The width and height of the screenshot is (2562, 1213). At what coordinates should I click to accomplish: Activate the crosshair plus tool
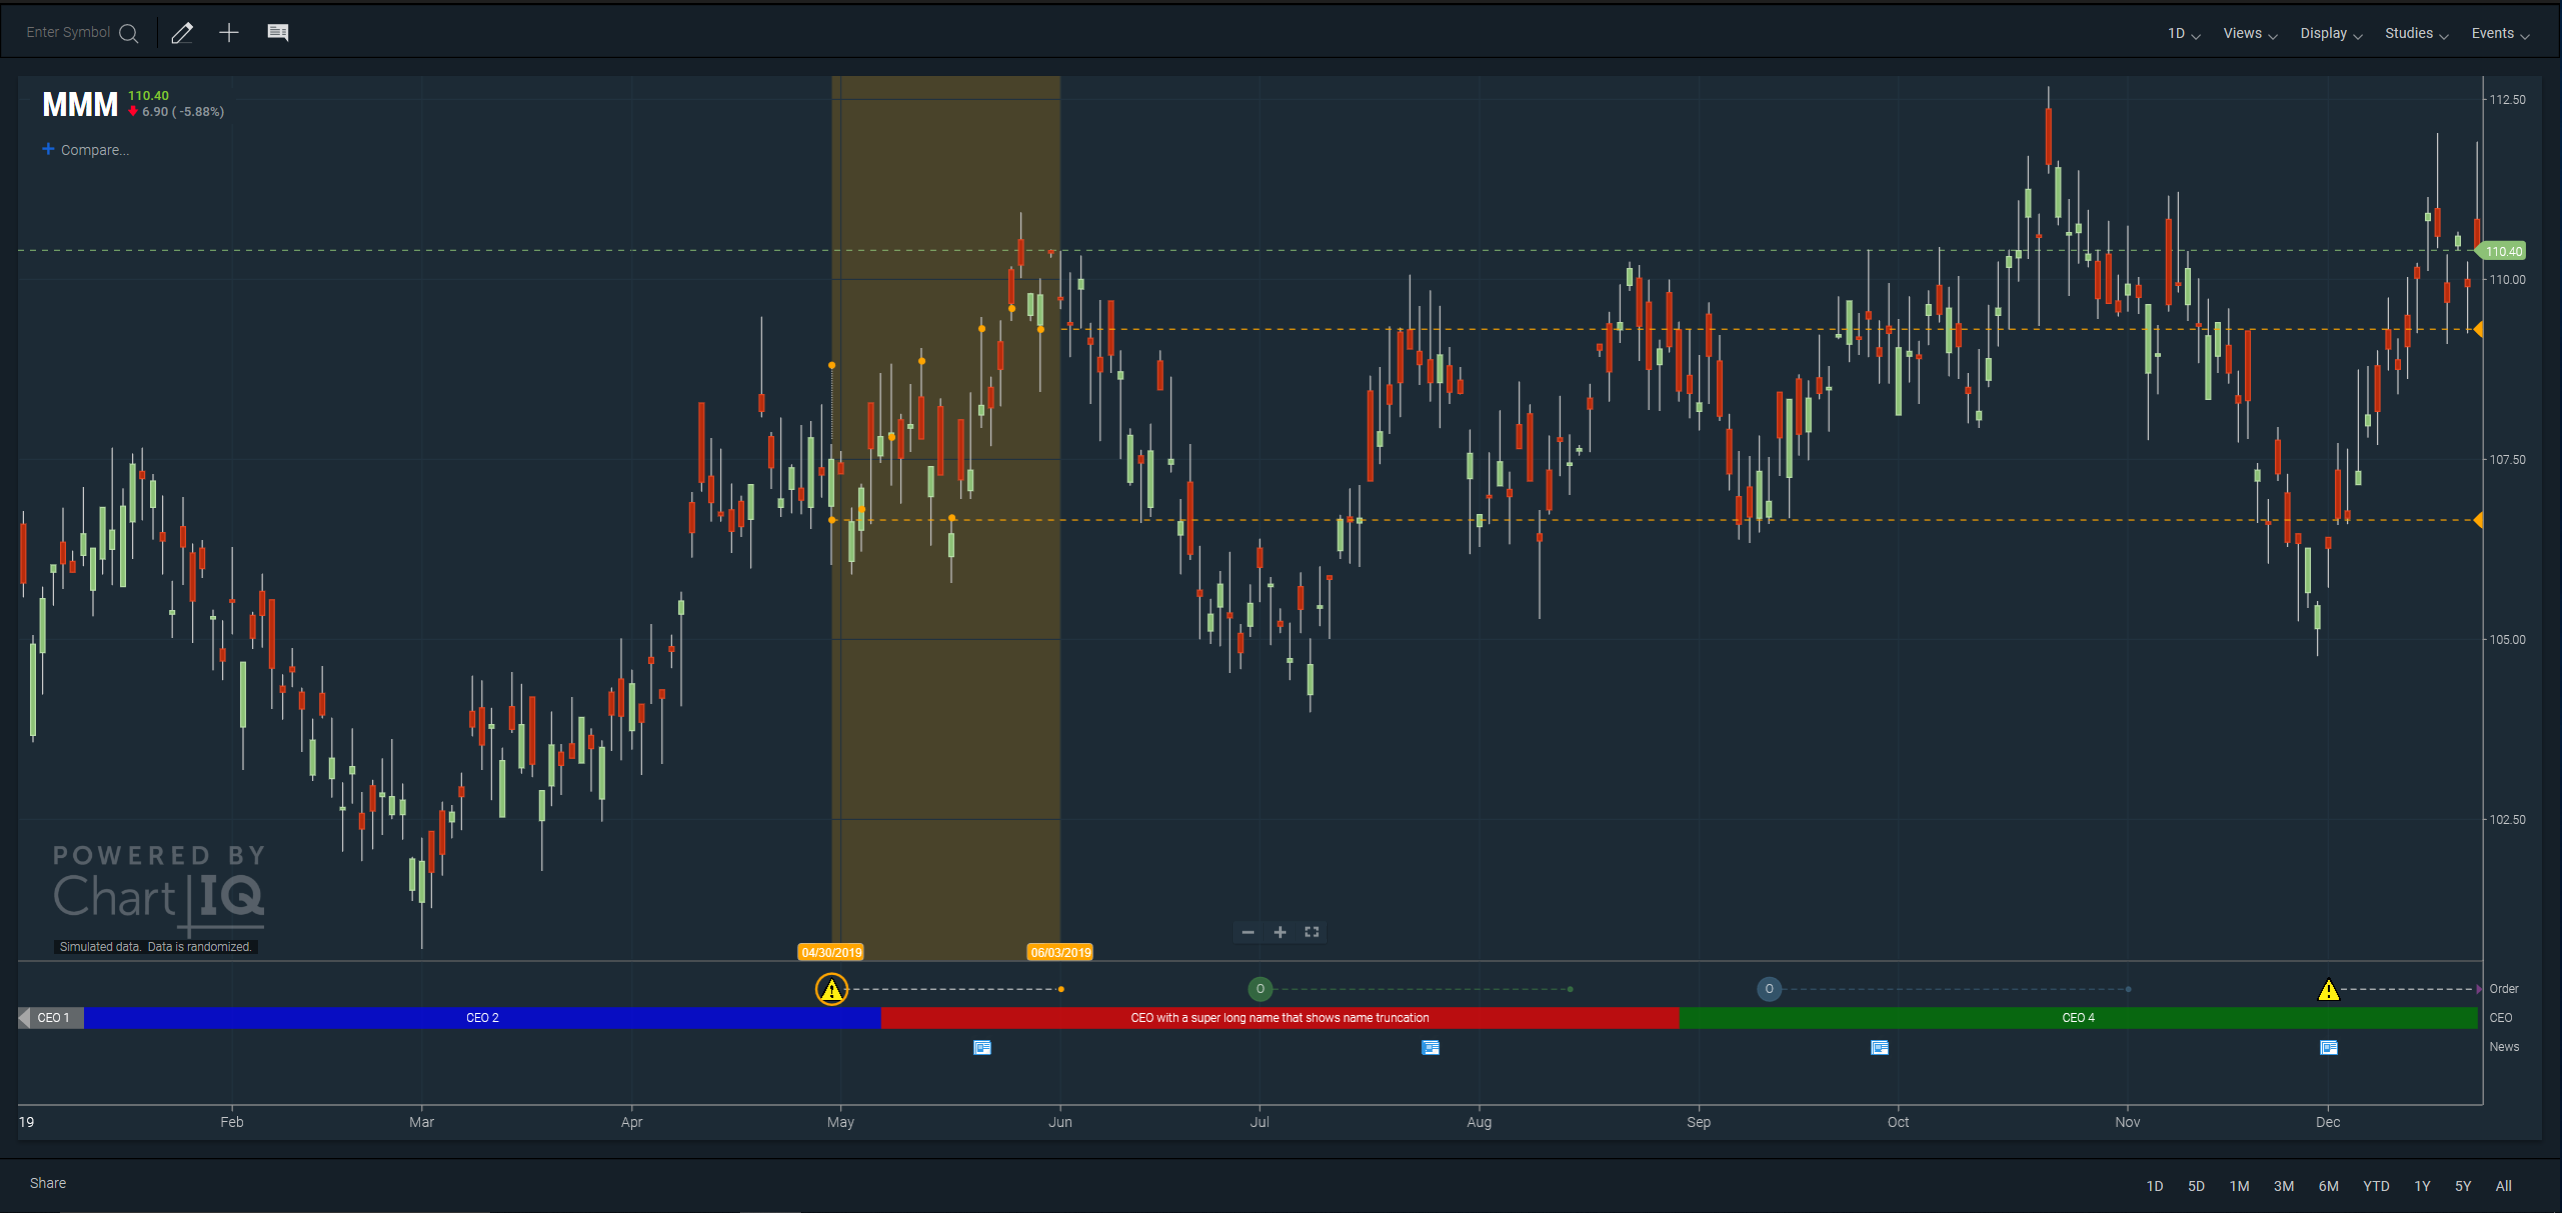(x=229, y=33)
